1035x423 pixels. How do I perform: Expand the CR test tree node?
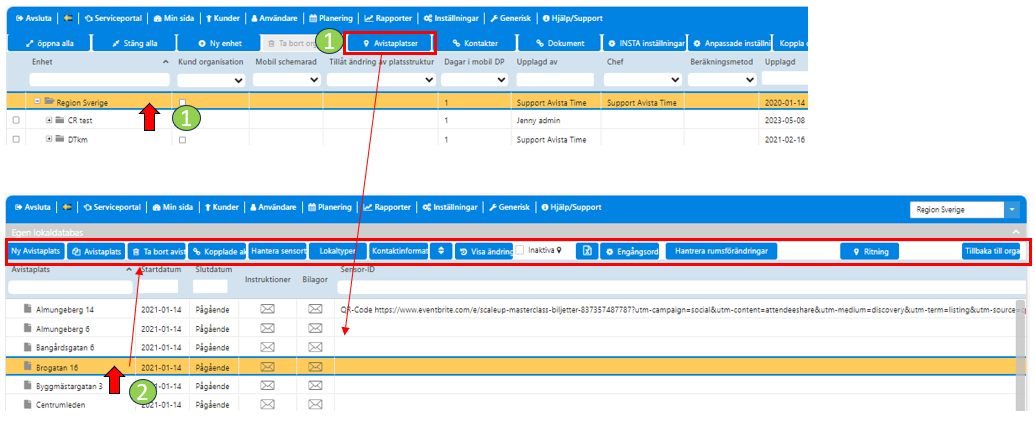click(49, 121)
